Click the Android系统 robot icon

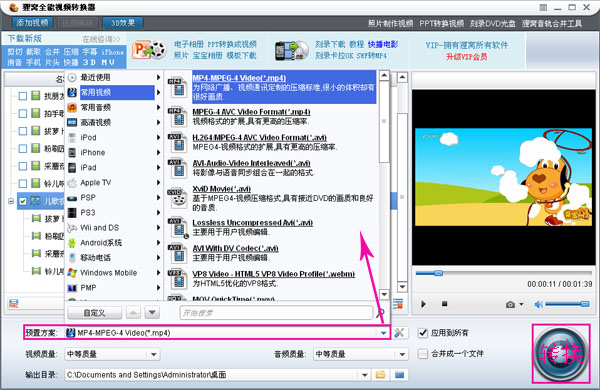click(72, 243)
